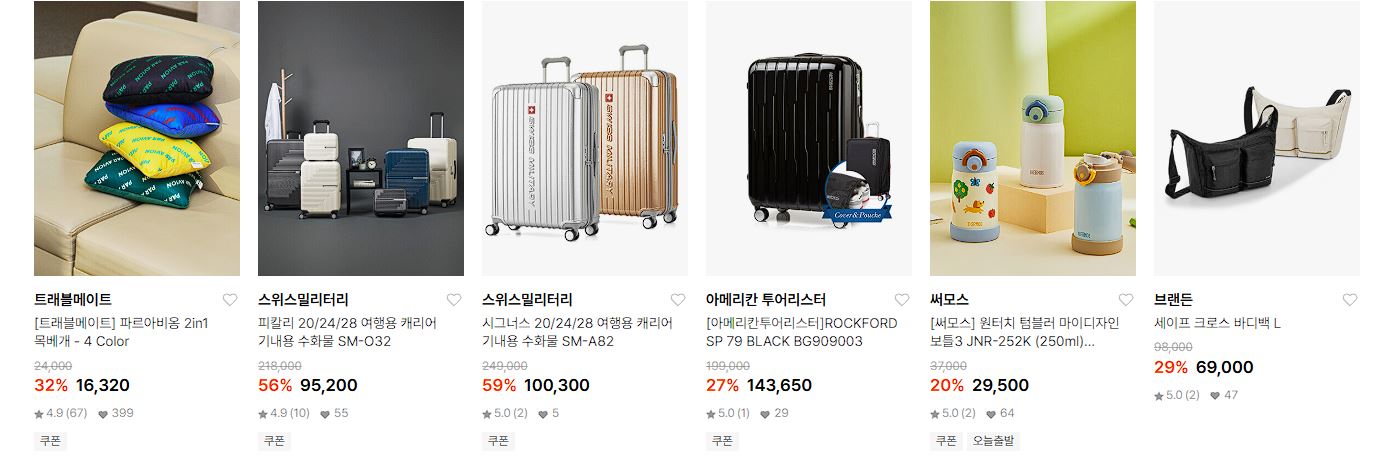Add 아메리칸 투어리스터 suitcase to wishlist
Viewport: 1375px width, 457px height.
point(902,300)
